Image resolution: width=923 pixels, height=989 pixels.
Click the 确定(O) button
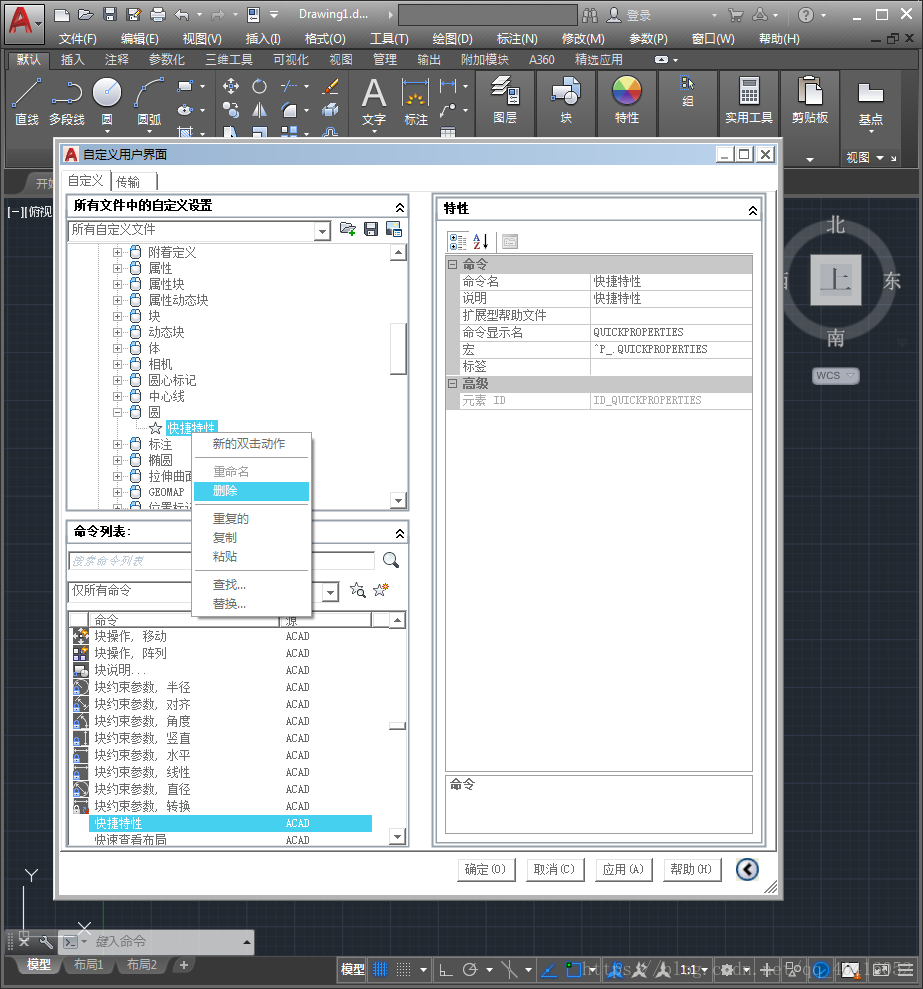[486, 870]
